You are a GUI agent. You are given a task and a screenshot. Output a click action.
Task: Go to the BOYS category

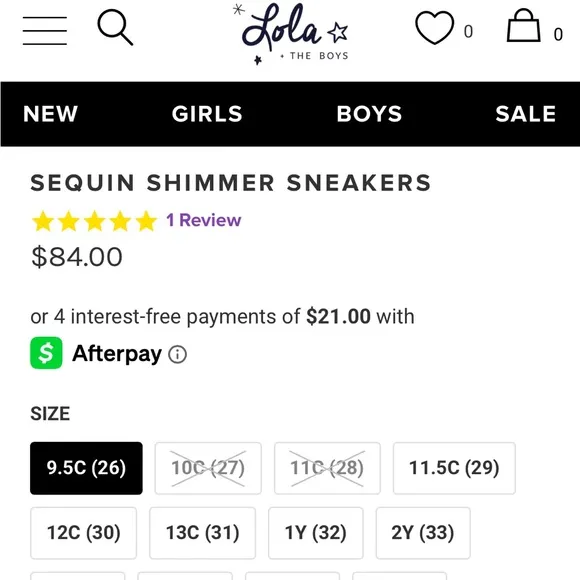tap(369, 114)
